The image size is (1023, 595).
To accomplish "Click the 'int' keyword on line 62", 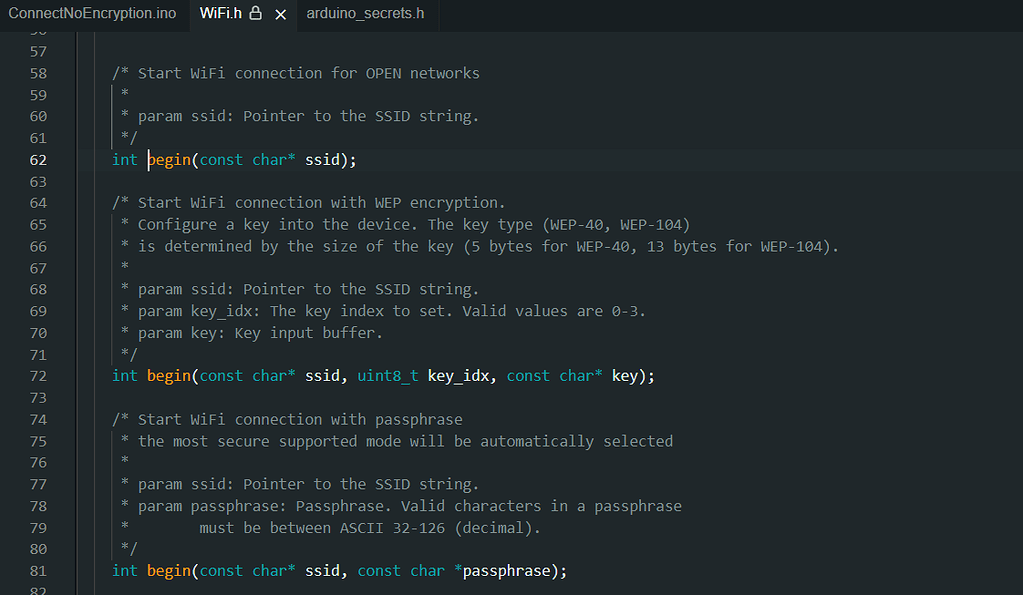I will 125,160.
